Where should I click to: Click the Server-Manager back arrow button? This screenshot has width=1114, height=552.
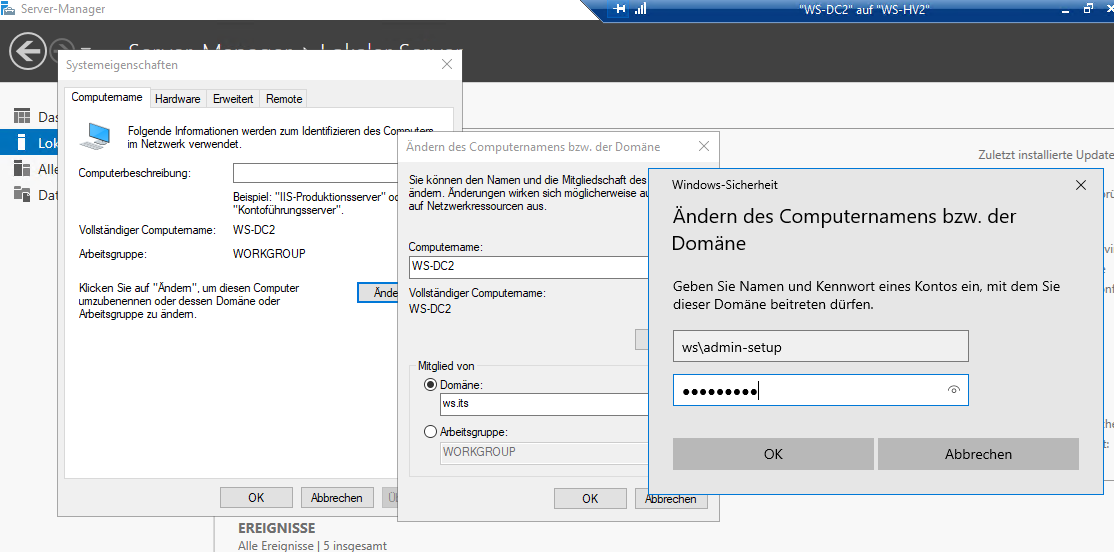pos(28,52)
